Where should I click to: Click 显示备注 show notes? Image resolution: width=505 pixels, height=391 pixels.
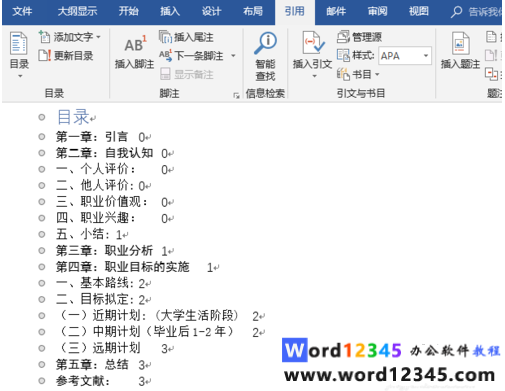187,74
